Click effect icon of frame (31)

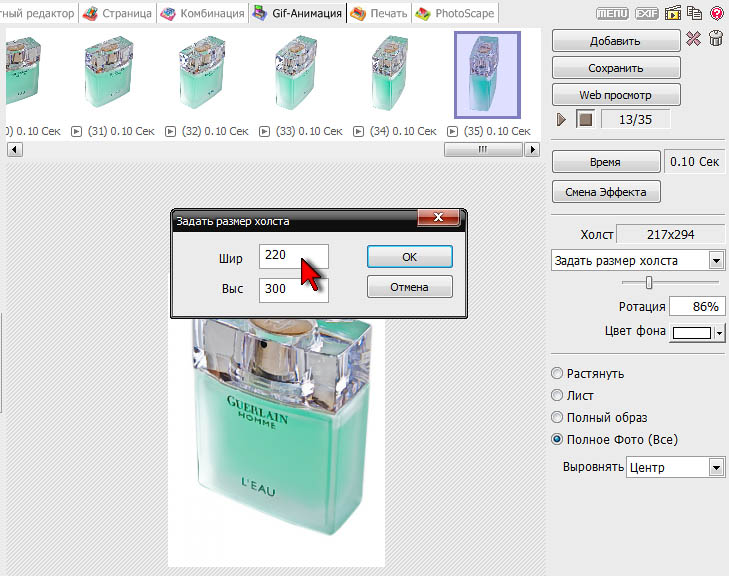pyautogui.click(x=76, y=132)
